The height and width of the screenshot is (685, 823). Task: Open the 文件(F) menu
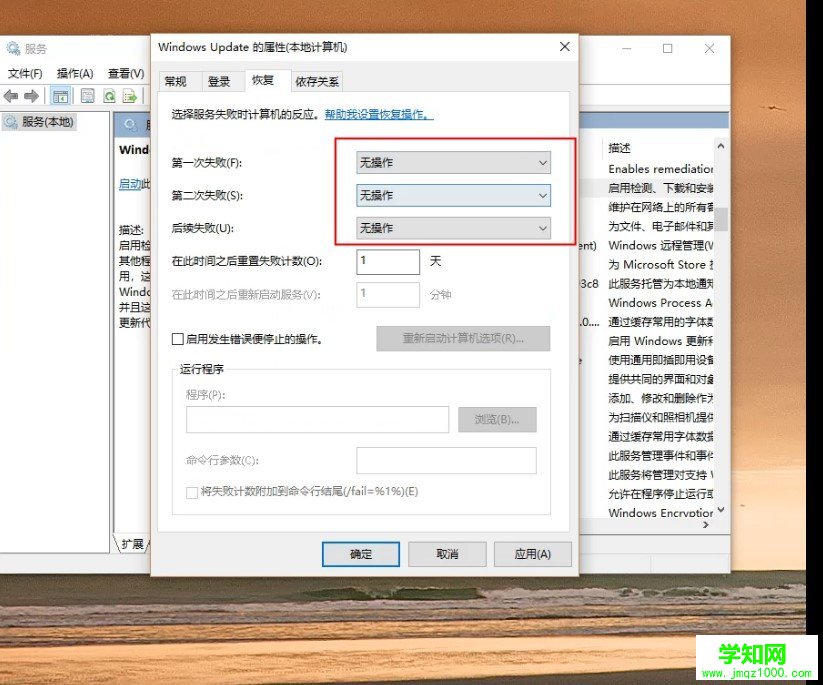pyautogui.click(x=25, y=73)
